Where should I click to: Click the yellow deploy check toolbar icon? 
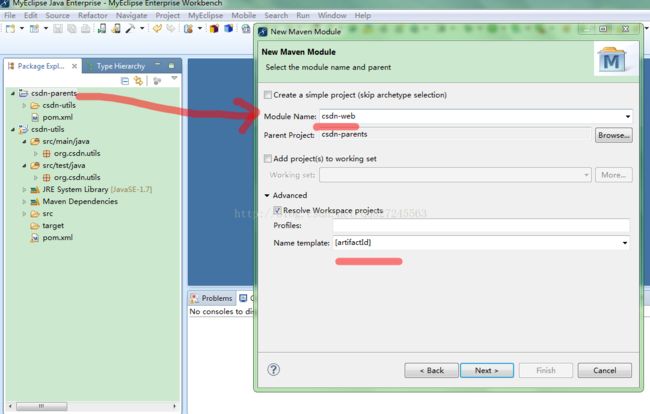pos(157,28)
